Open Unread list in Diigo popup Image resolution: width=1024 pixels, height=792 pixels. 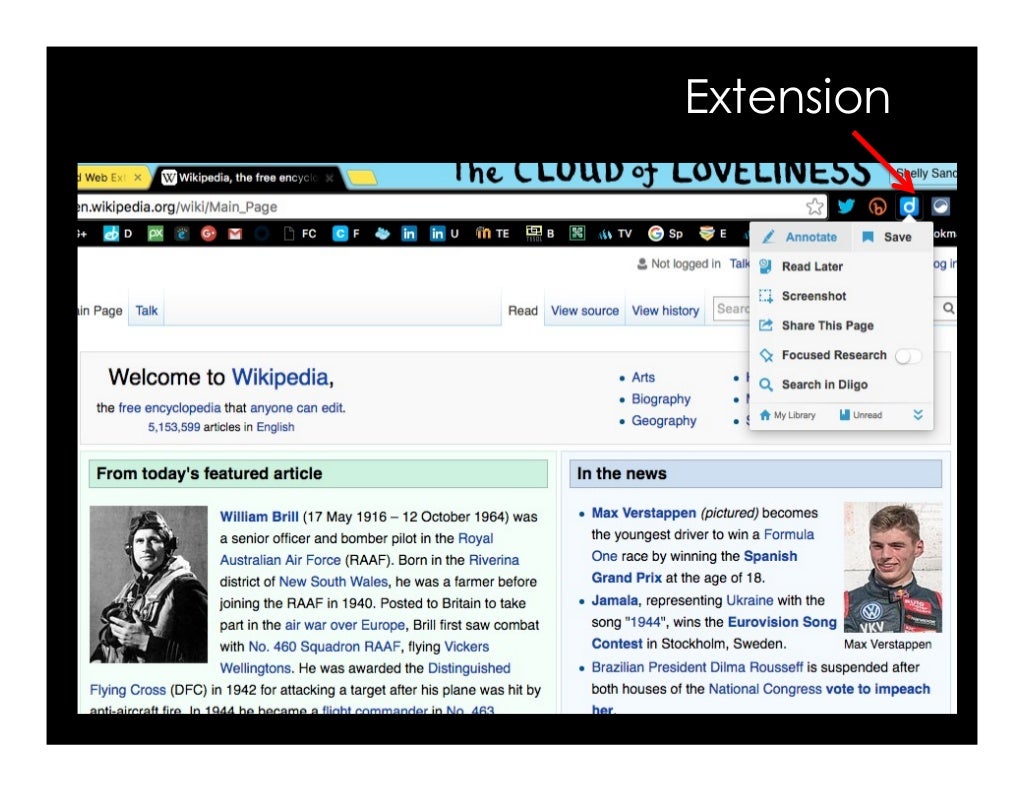click(861, 415)
